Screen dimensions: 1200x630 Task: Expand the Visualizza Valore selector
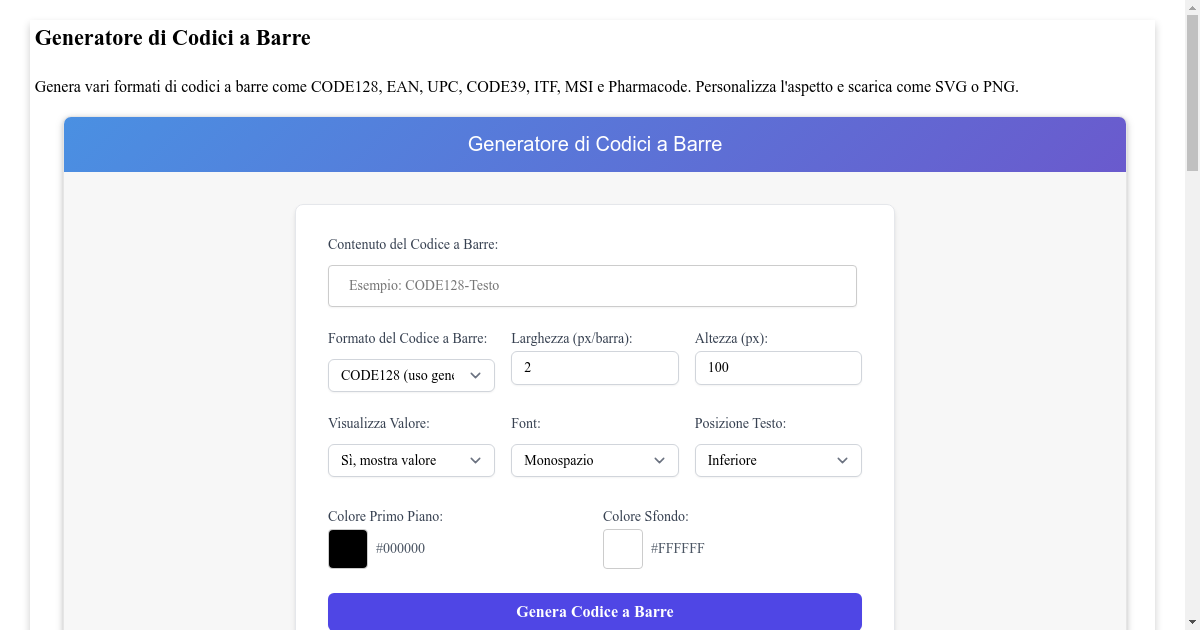click(x=411, y=460)
